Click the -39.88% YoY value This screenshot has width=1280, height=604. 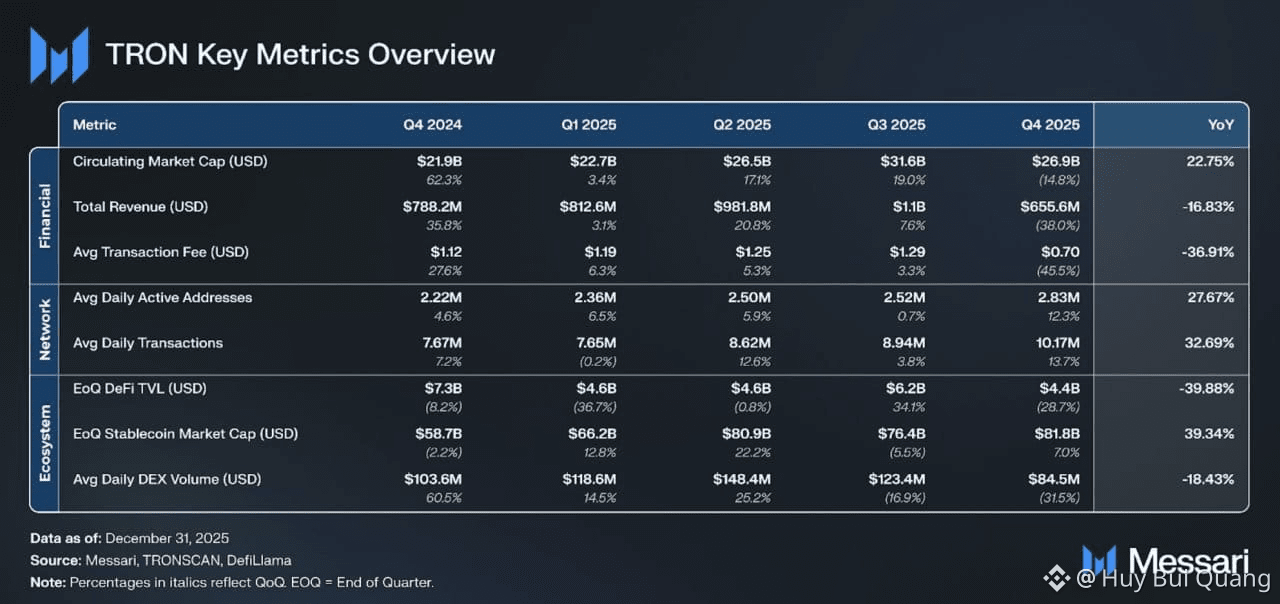(x=1207, y=388)
